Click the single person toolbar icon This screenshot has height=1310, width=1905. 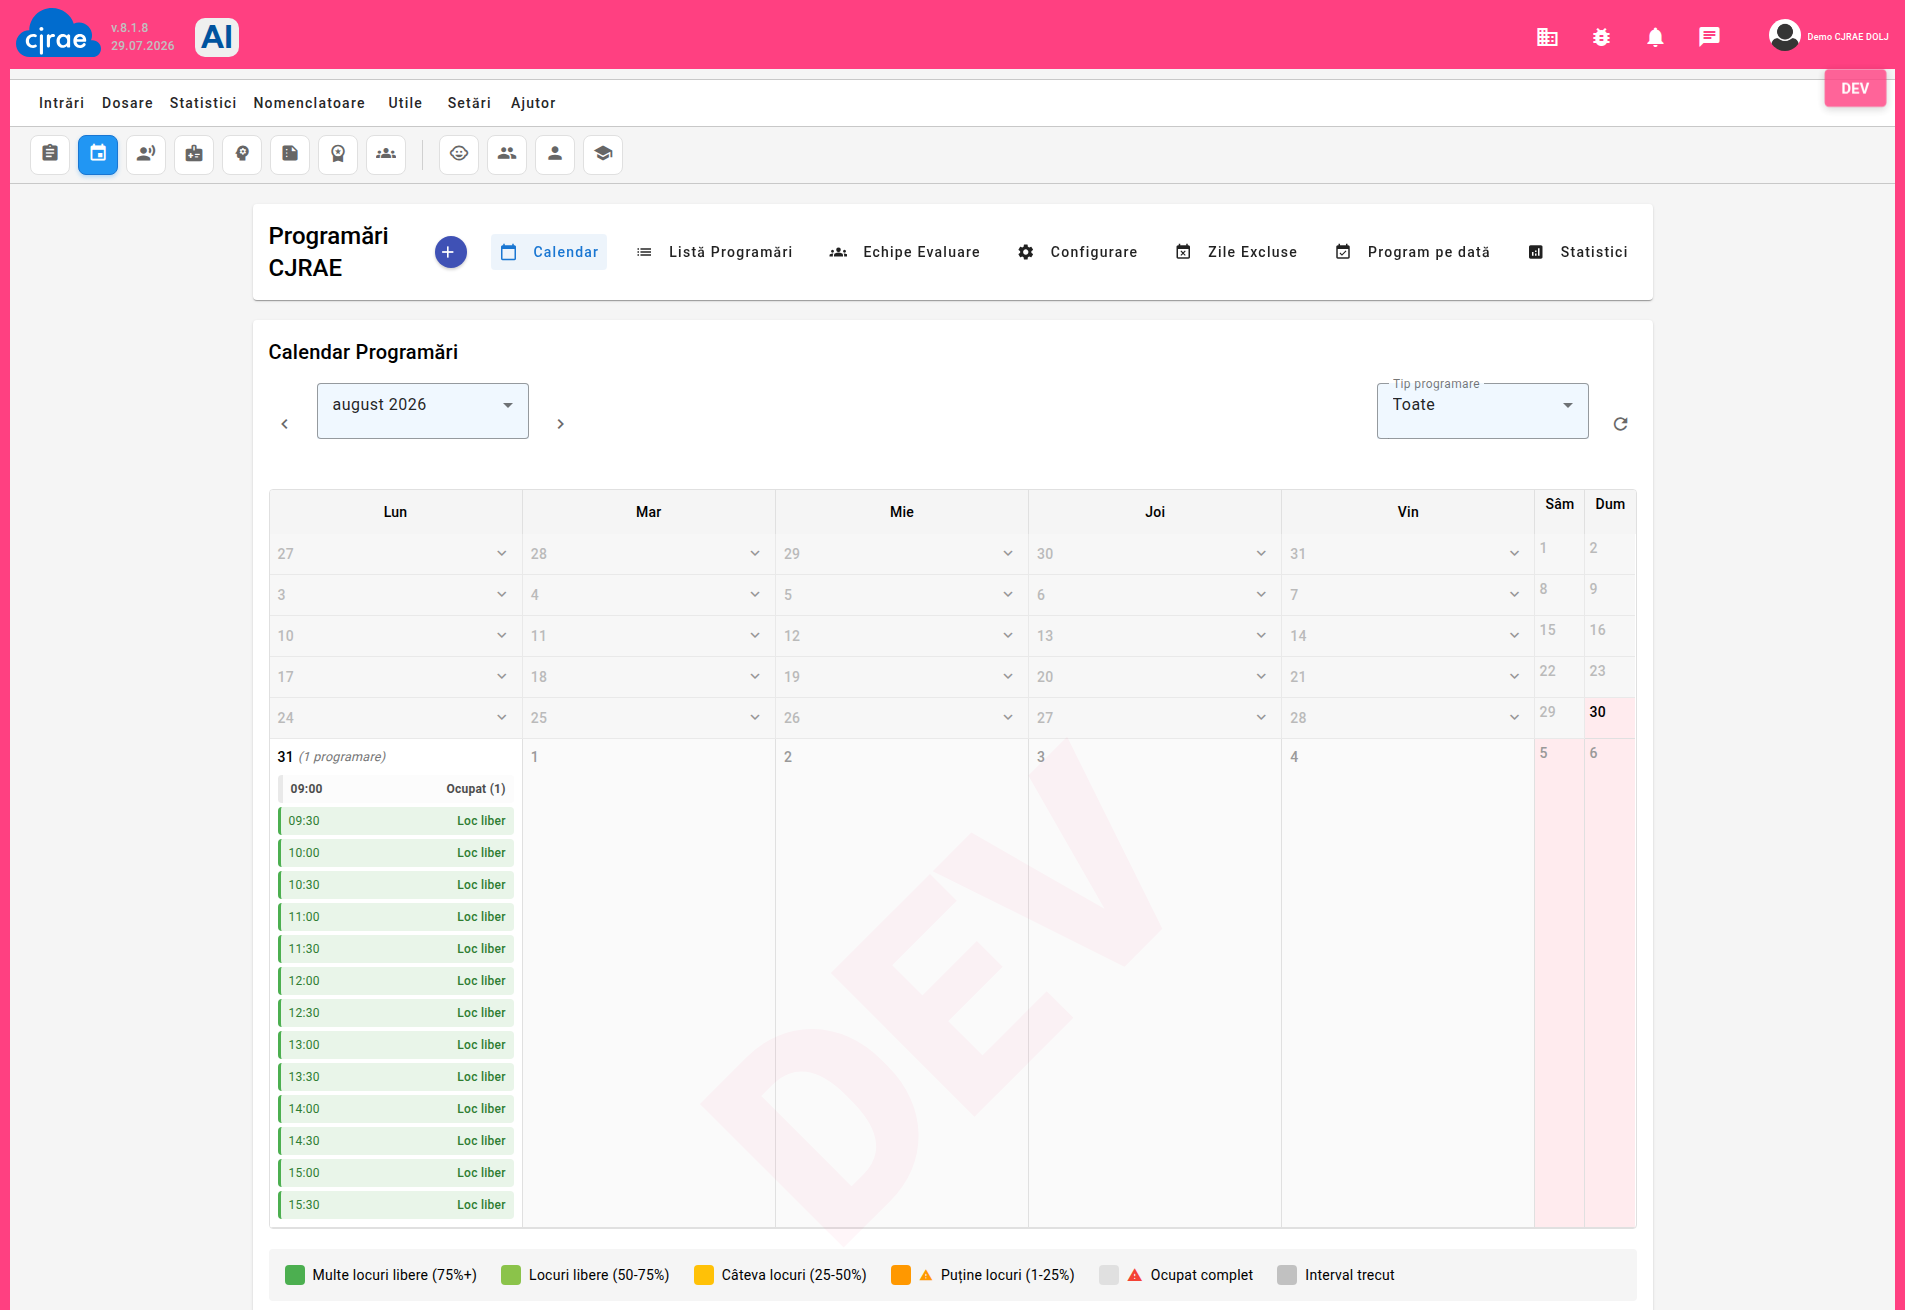click(x=555, y=154)
